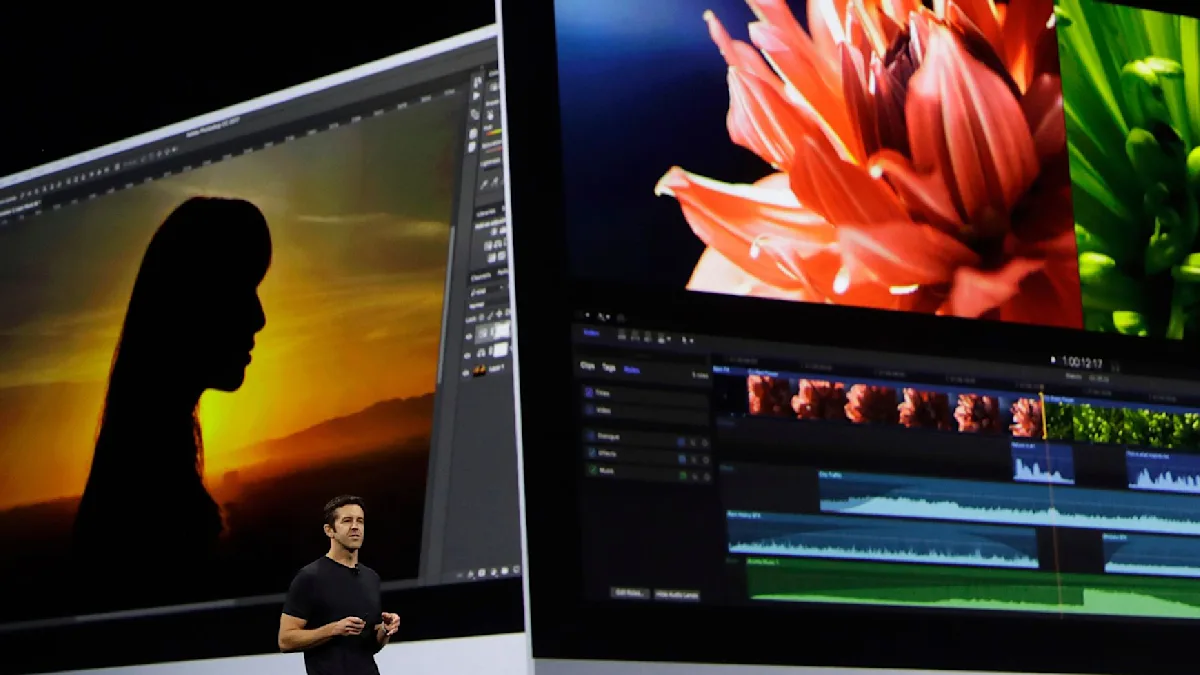The width and height of the screenshot is (1200, 675).
Task: Select the small audio clip under the playhead
Action: pos(1042,463)
